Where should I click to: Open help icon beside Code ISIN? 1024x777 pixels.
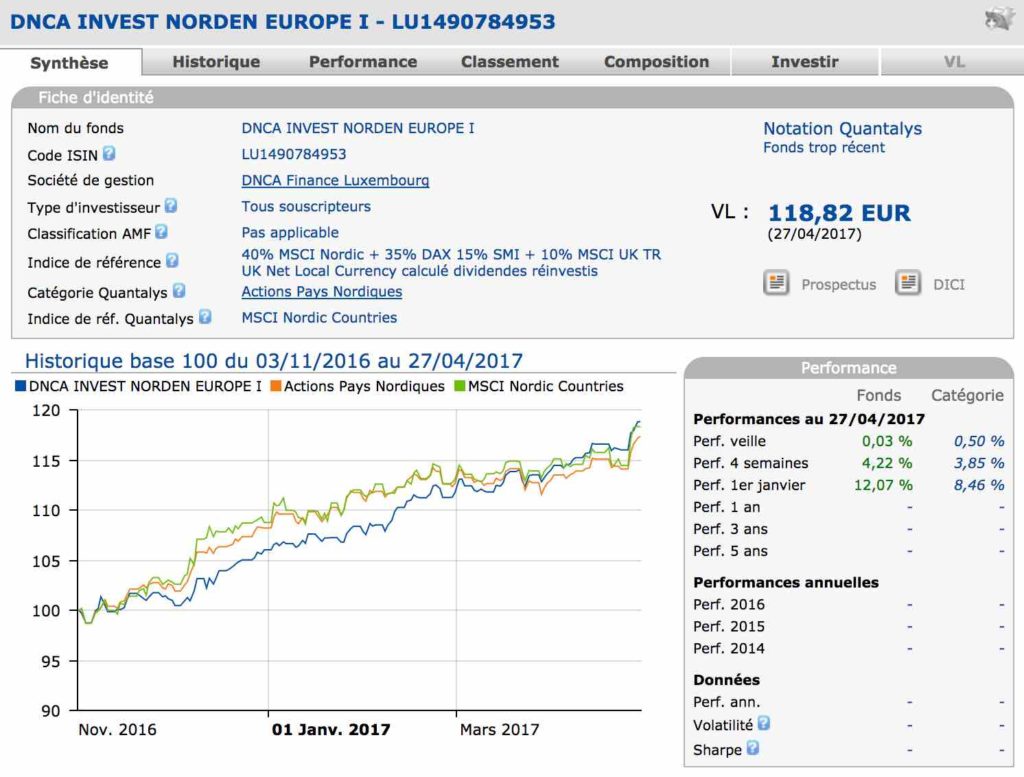click(x=109, y=153)
